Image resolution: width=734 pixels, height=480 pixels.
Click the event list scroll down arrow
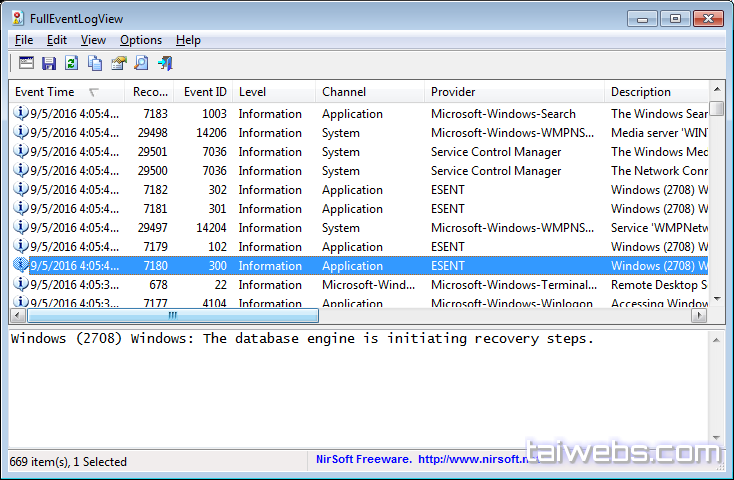coord(717,299)
